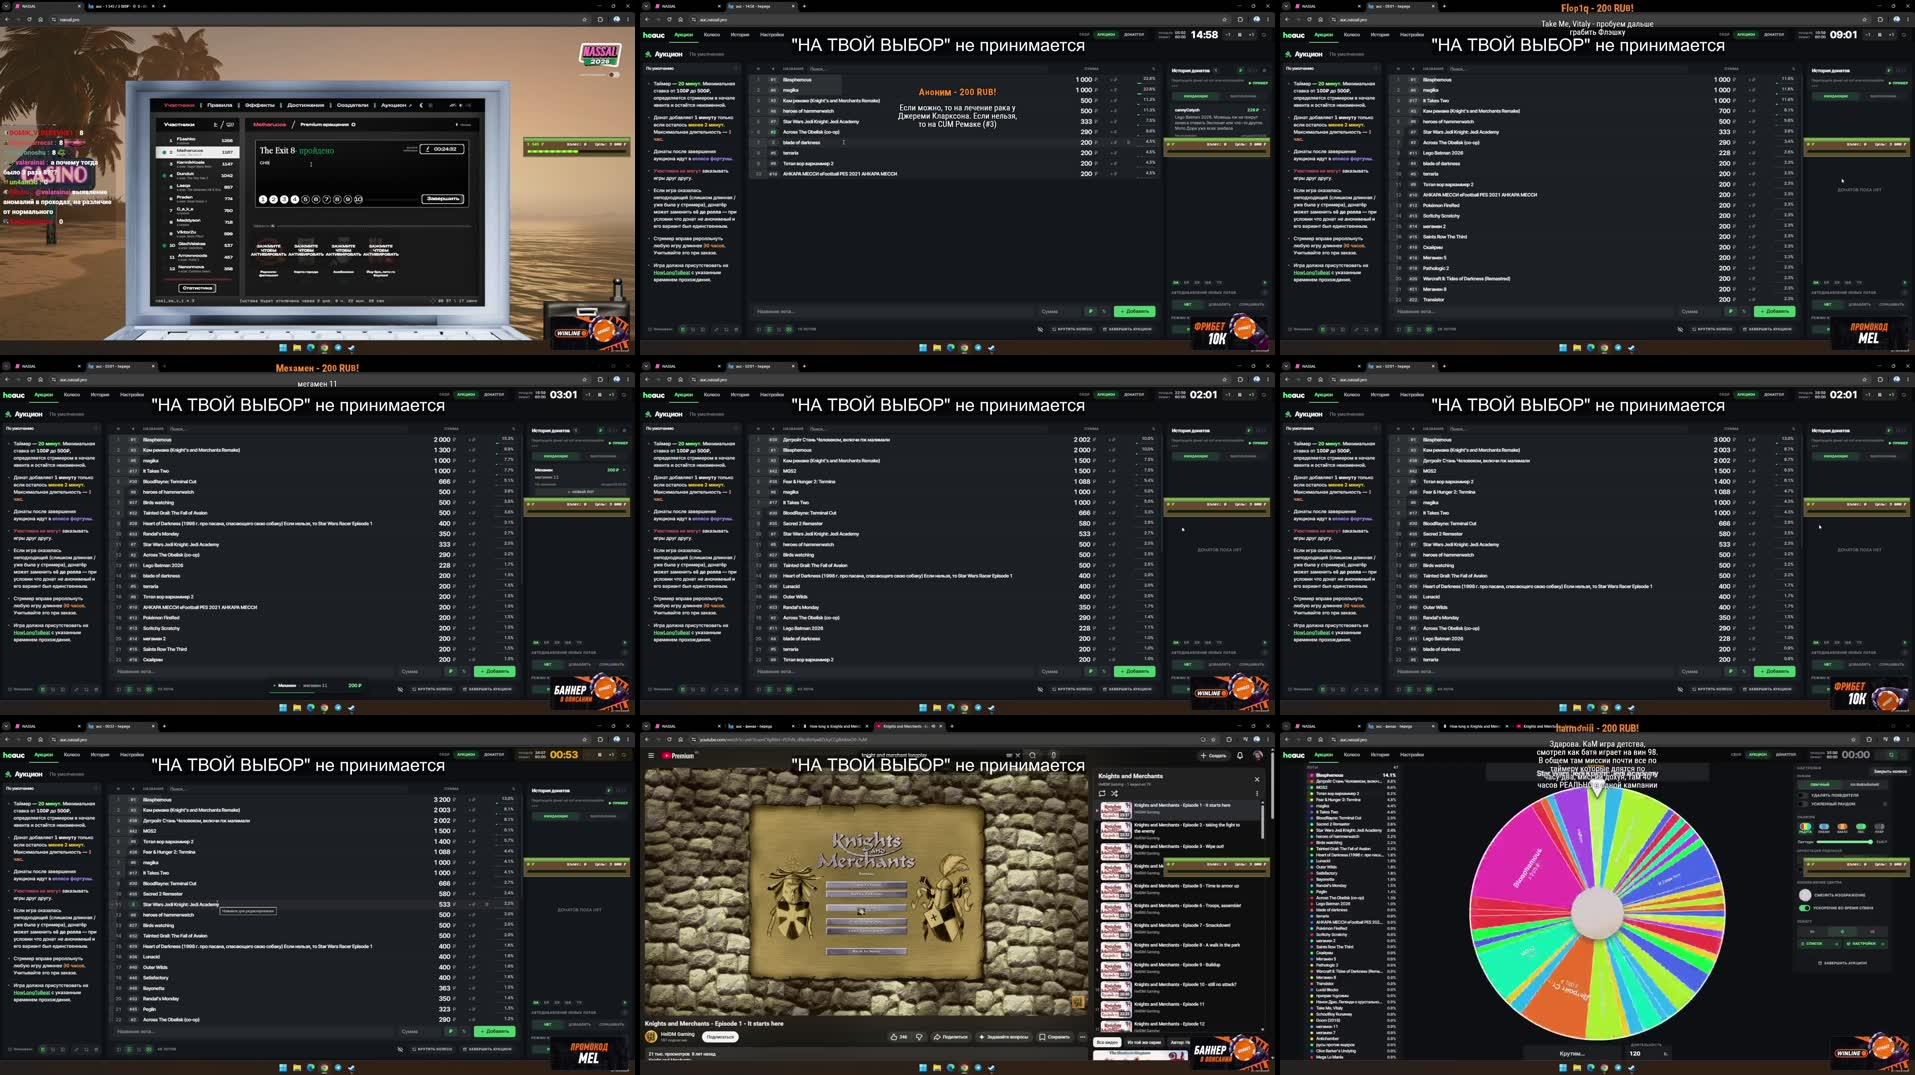Pause the 14:58 auction timer

click(1240, 35)
